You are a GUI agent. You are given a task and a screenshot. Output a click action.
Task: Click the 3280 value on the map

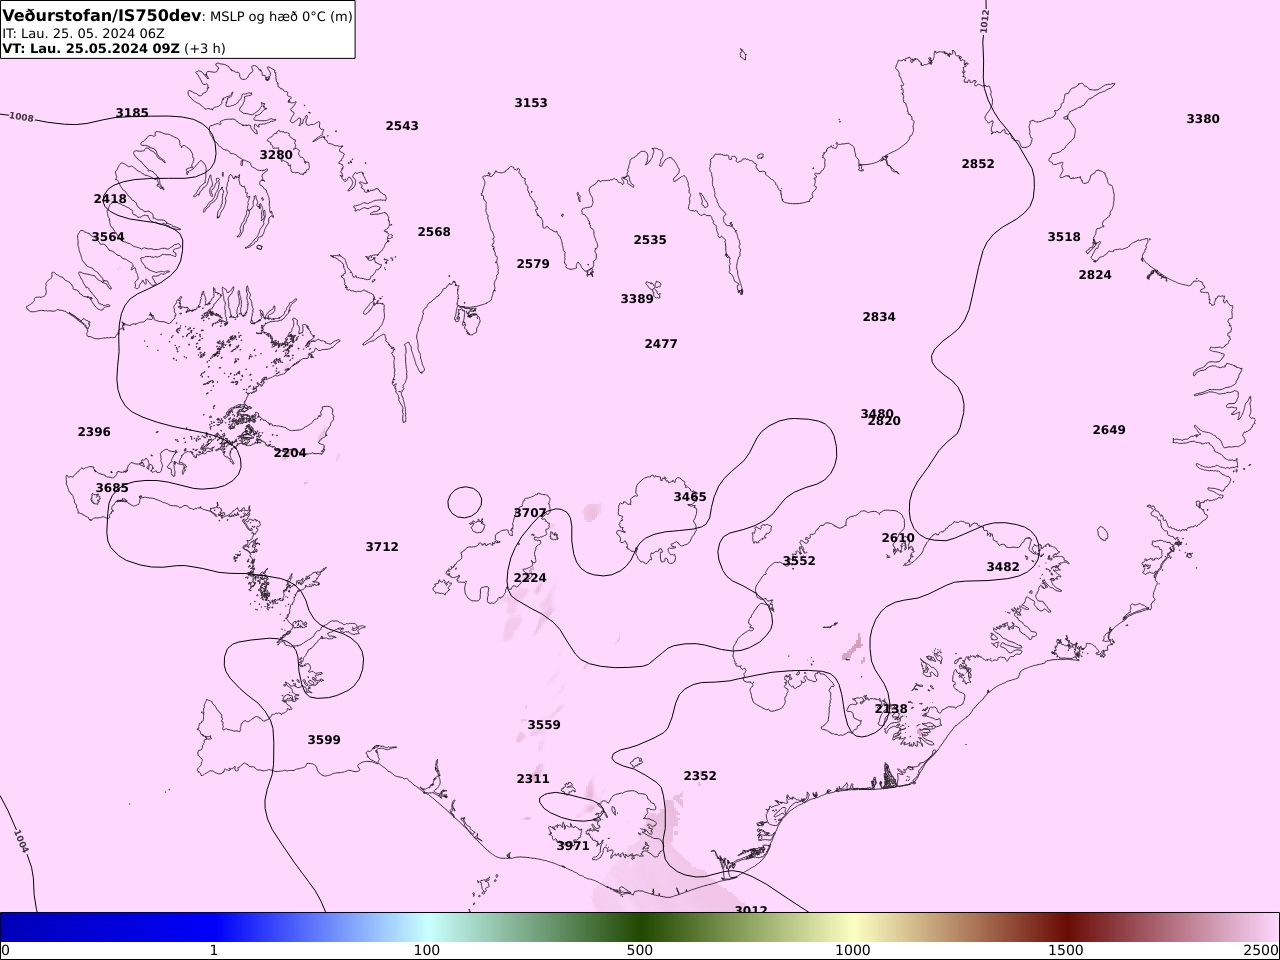click(x=276, y=155)
